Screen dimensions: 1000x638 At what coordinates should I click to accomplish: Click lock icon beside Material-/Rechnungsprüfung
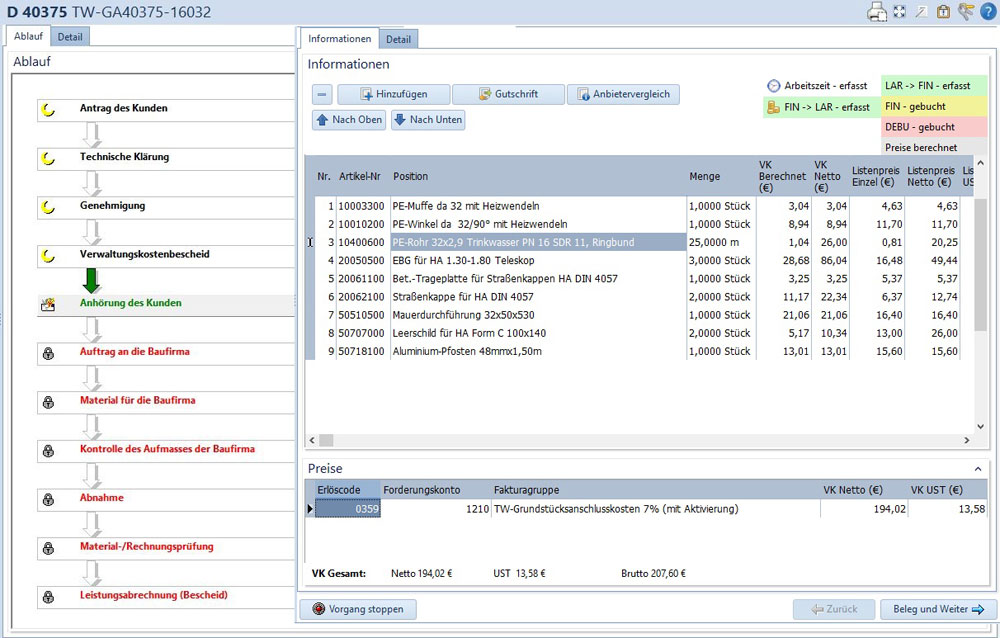coord(48,548)
